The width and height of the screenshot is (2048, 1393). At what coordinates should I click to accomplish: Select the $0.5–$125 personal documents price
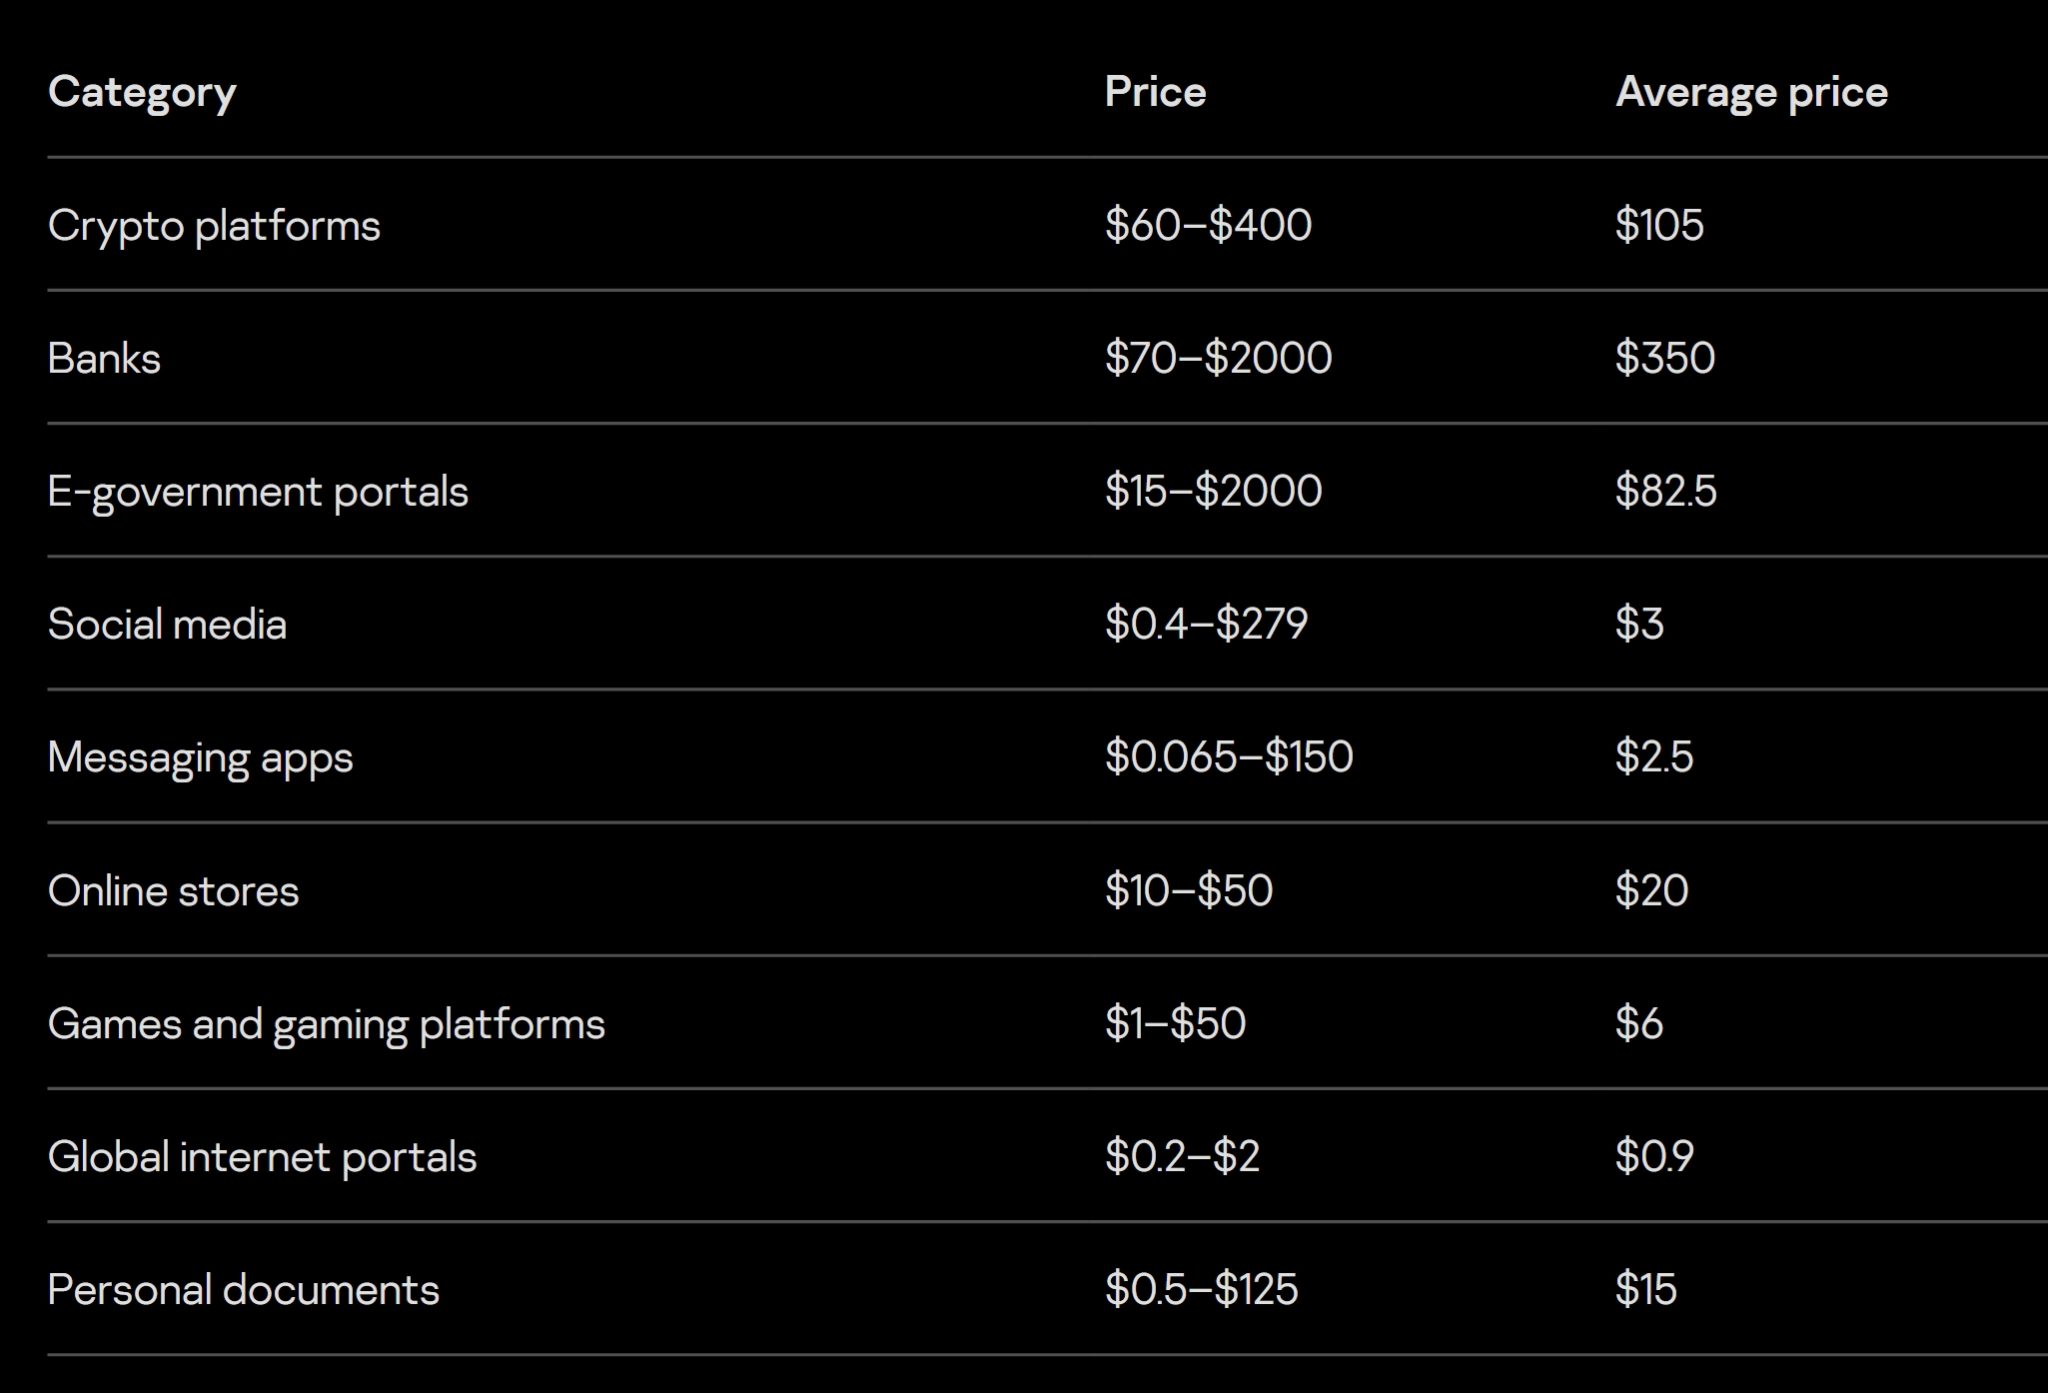pos(1201,1289)
